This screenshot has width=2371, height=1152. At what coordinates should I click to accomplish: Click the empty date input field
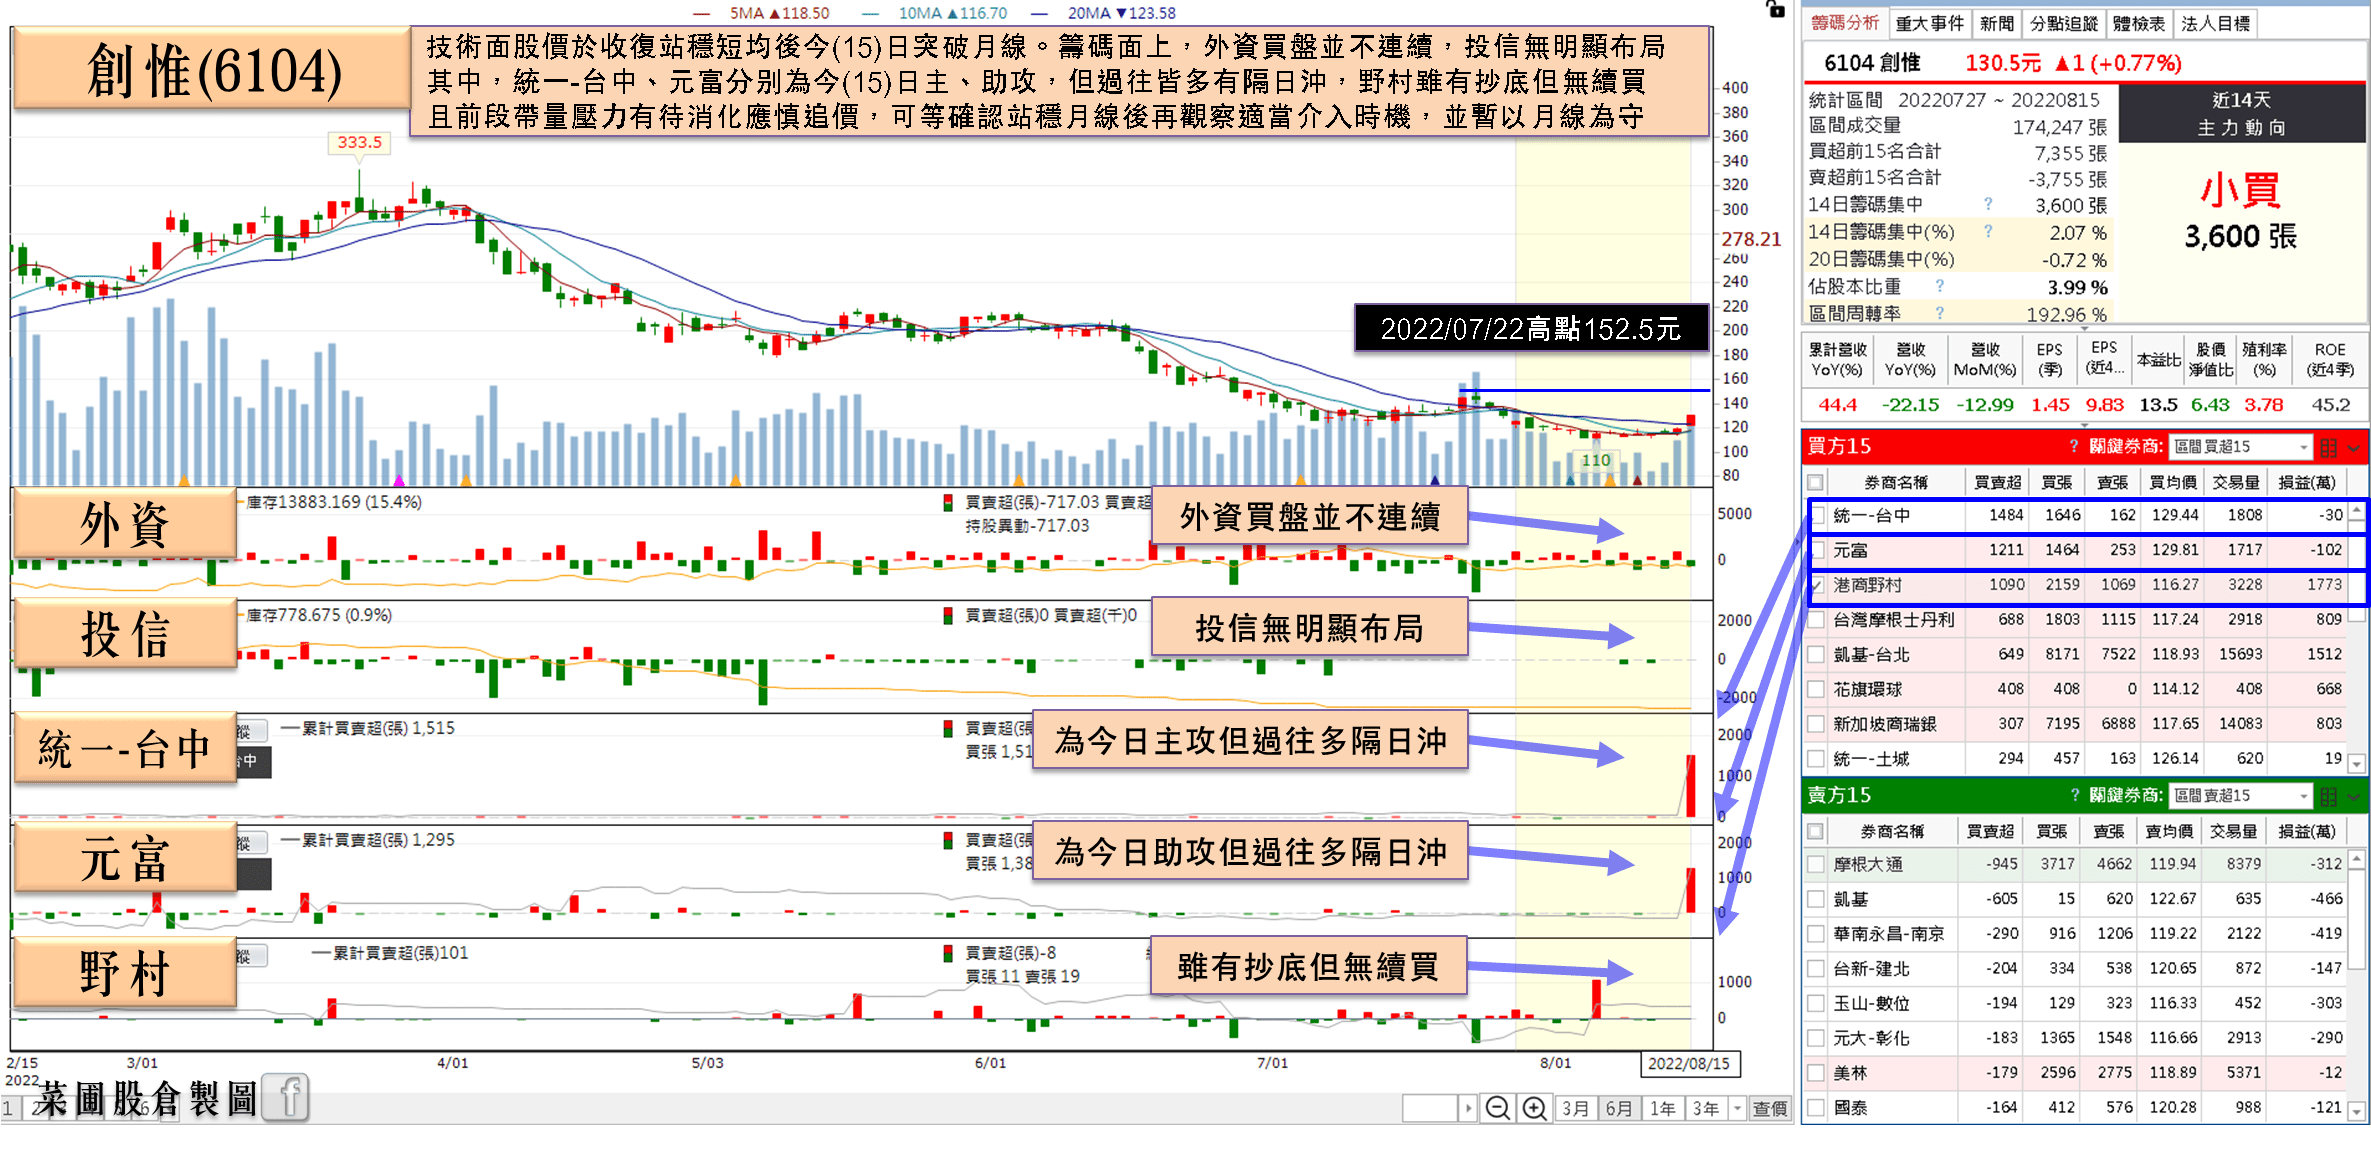coord(1431,1108)
